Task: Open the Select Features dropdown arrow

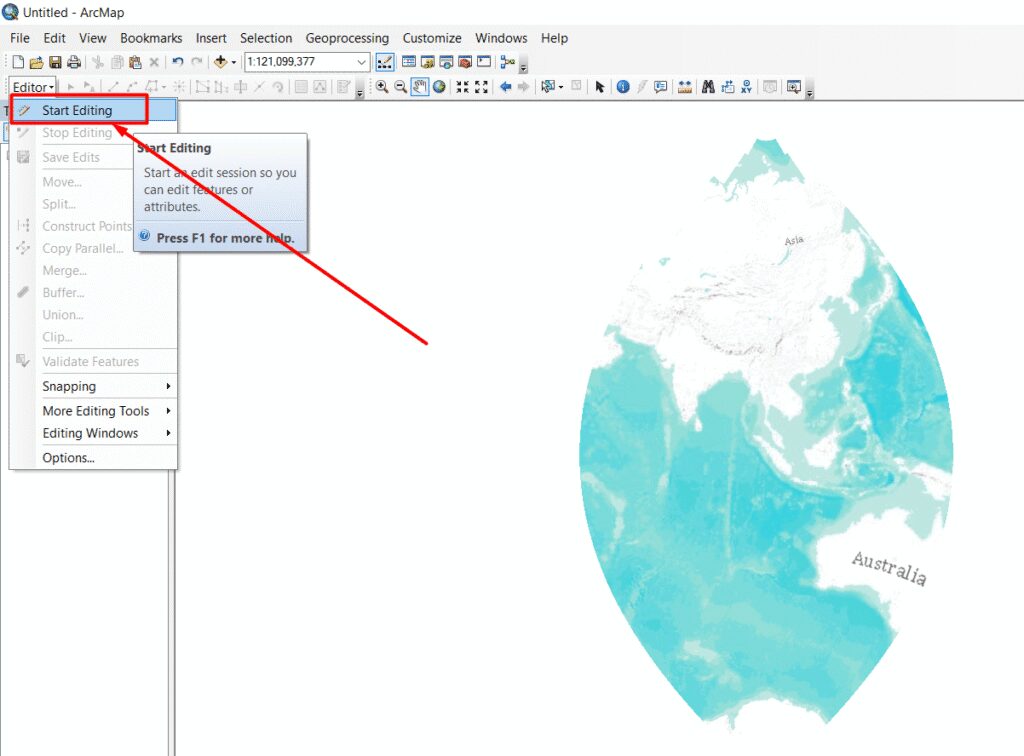Action: click(x=561, y=87)
